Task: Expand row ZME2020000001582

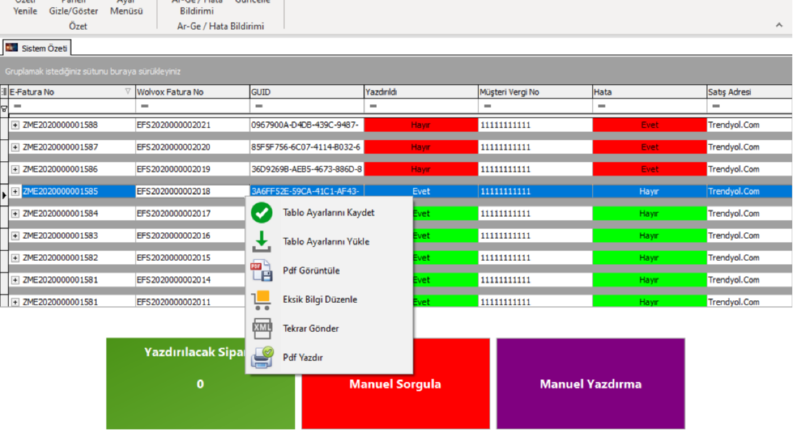Action: 15,258
